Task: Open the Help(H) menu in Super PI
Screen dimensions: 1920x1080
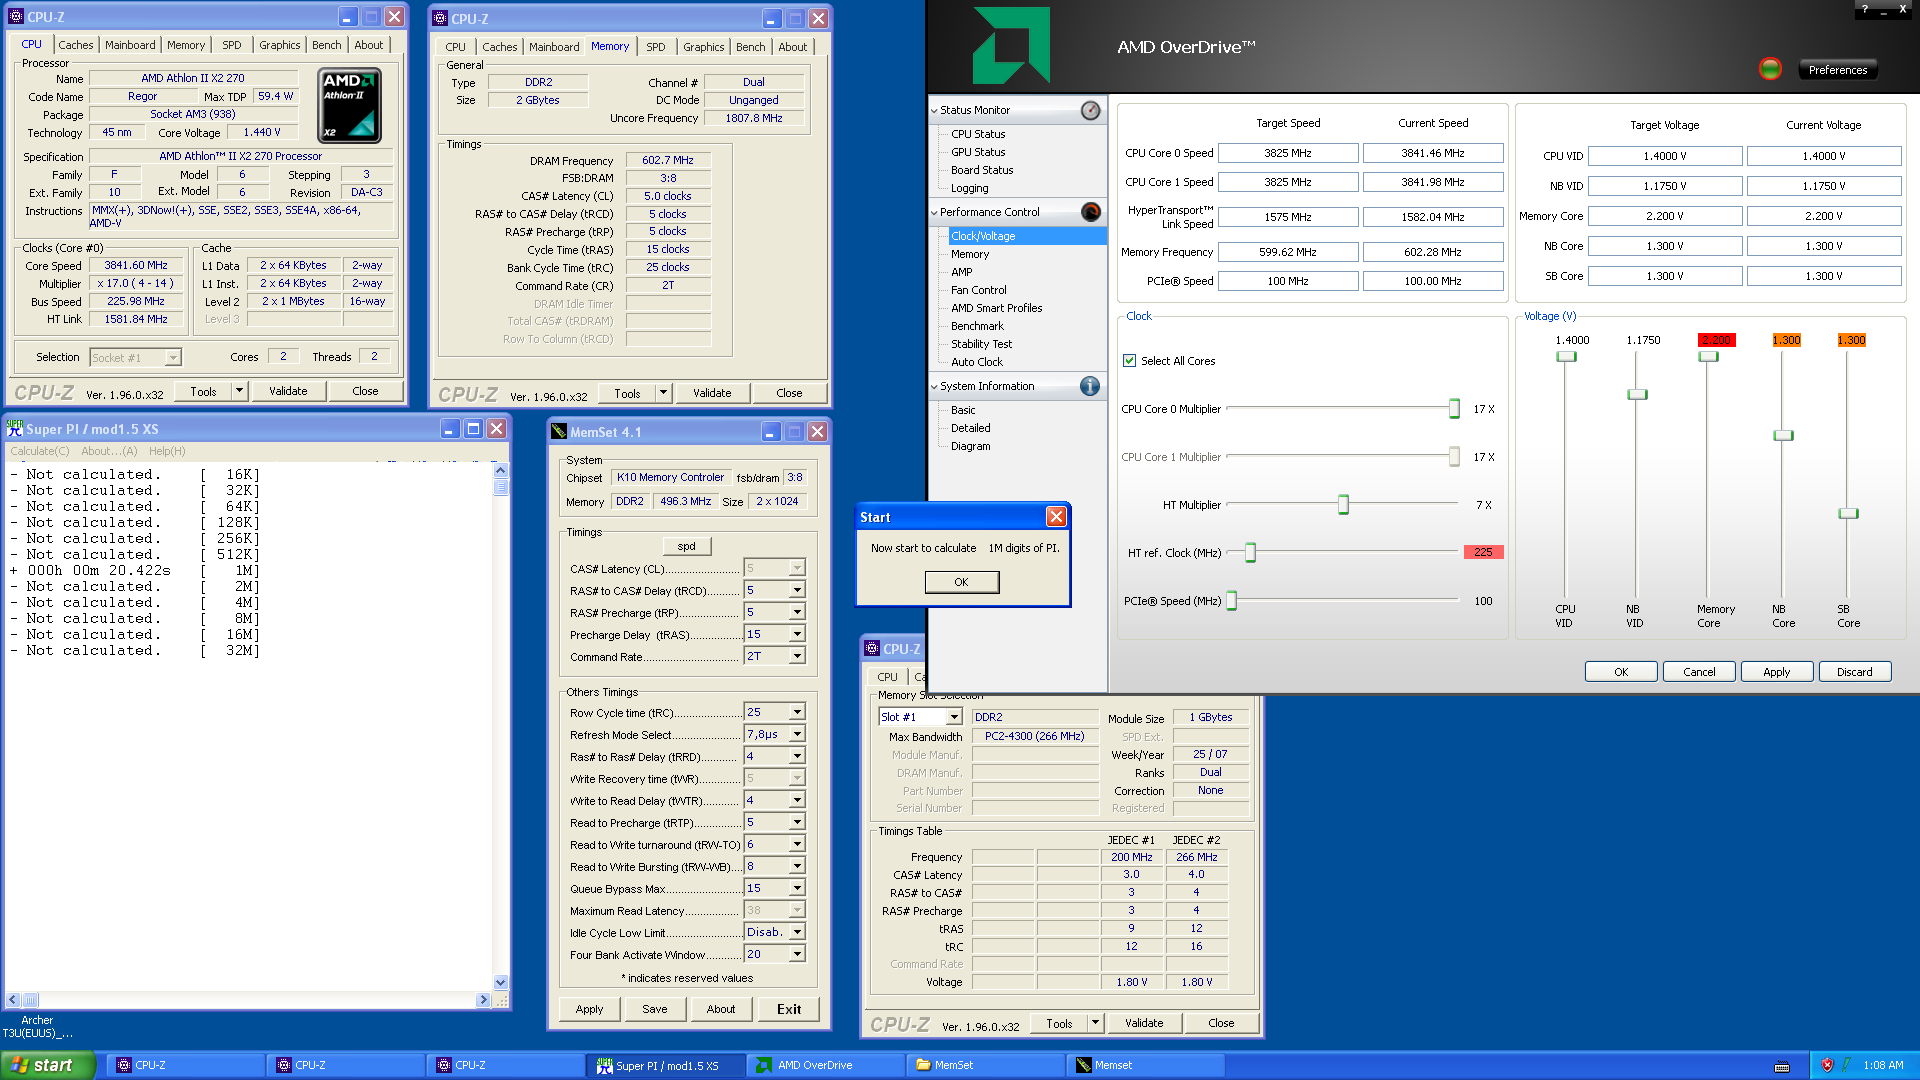Action: (x=167, y=451)
